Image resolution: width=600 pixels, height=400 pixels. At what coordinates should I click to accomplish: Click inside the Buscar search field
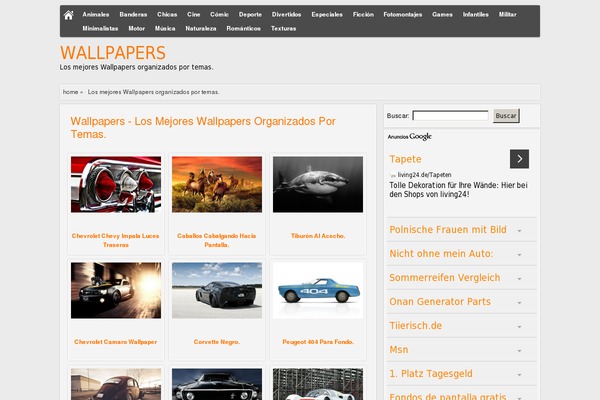(450, 116)
